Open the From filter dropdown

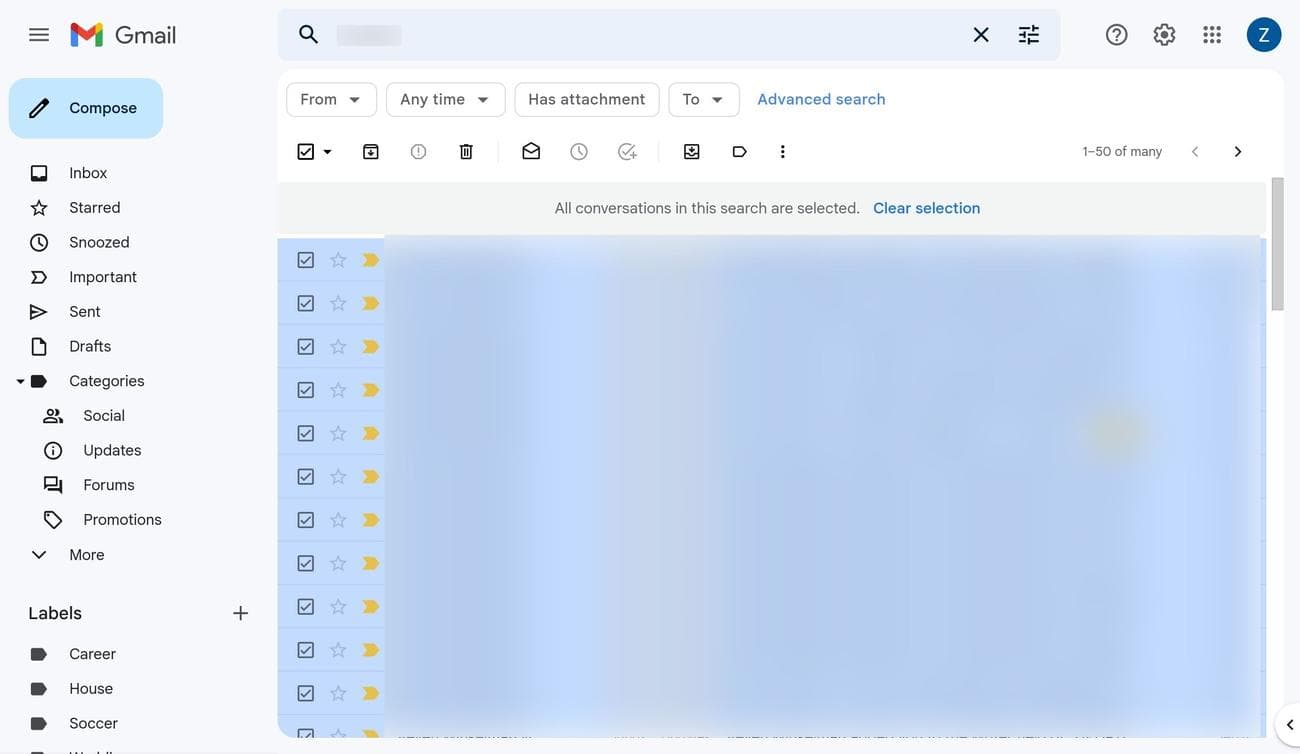(331, 100)
